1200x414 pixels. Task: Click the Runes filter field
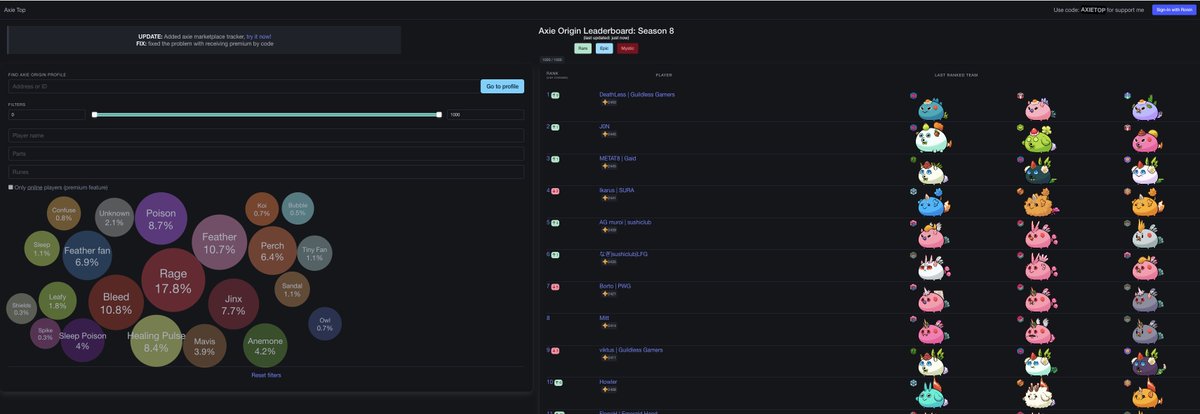tap(266, 172)
